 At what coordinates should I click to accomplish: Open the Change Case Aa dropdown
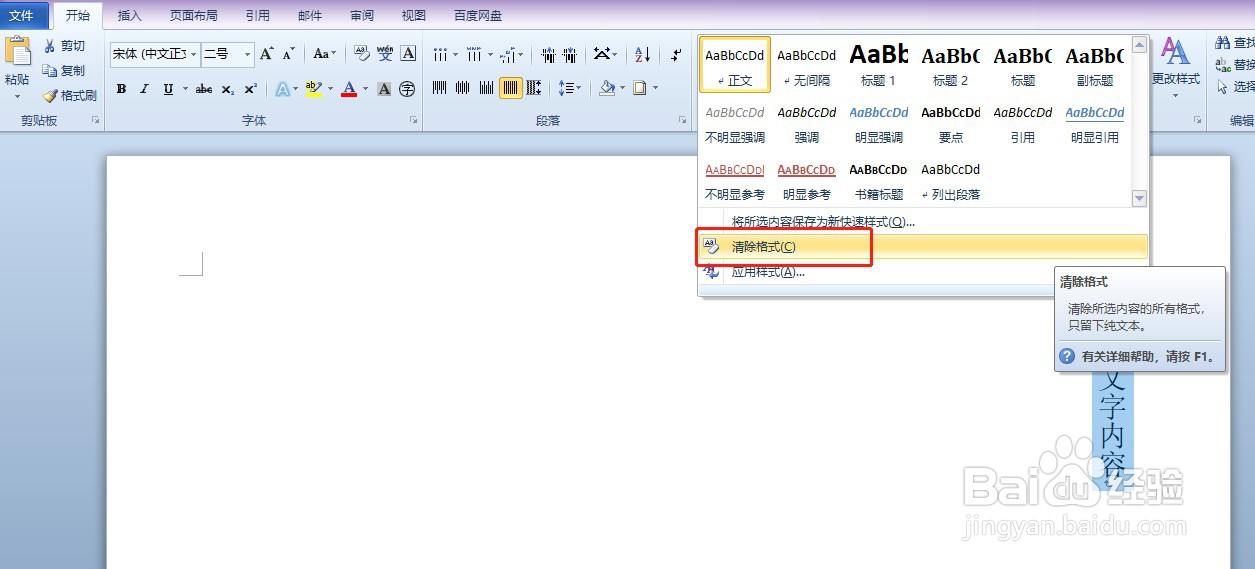tap(325, 54)
